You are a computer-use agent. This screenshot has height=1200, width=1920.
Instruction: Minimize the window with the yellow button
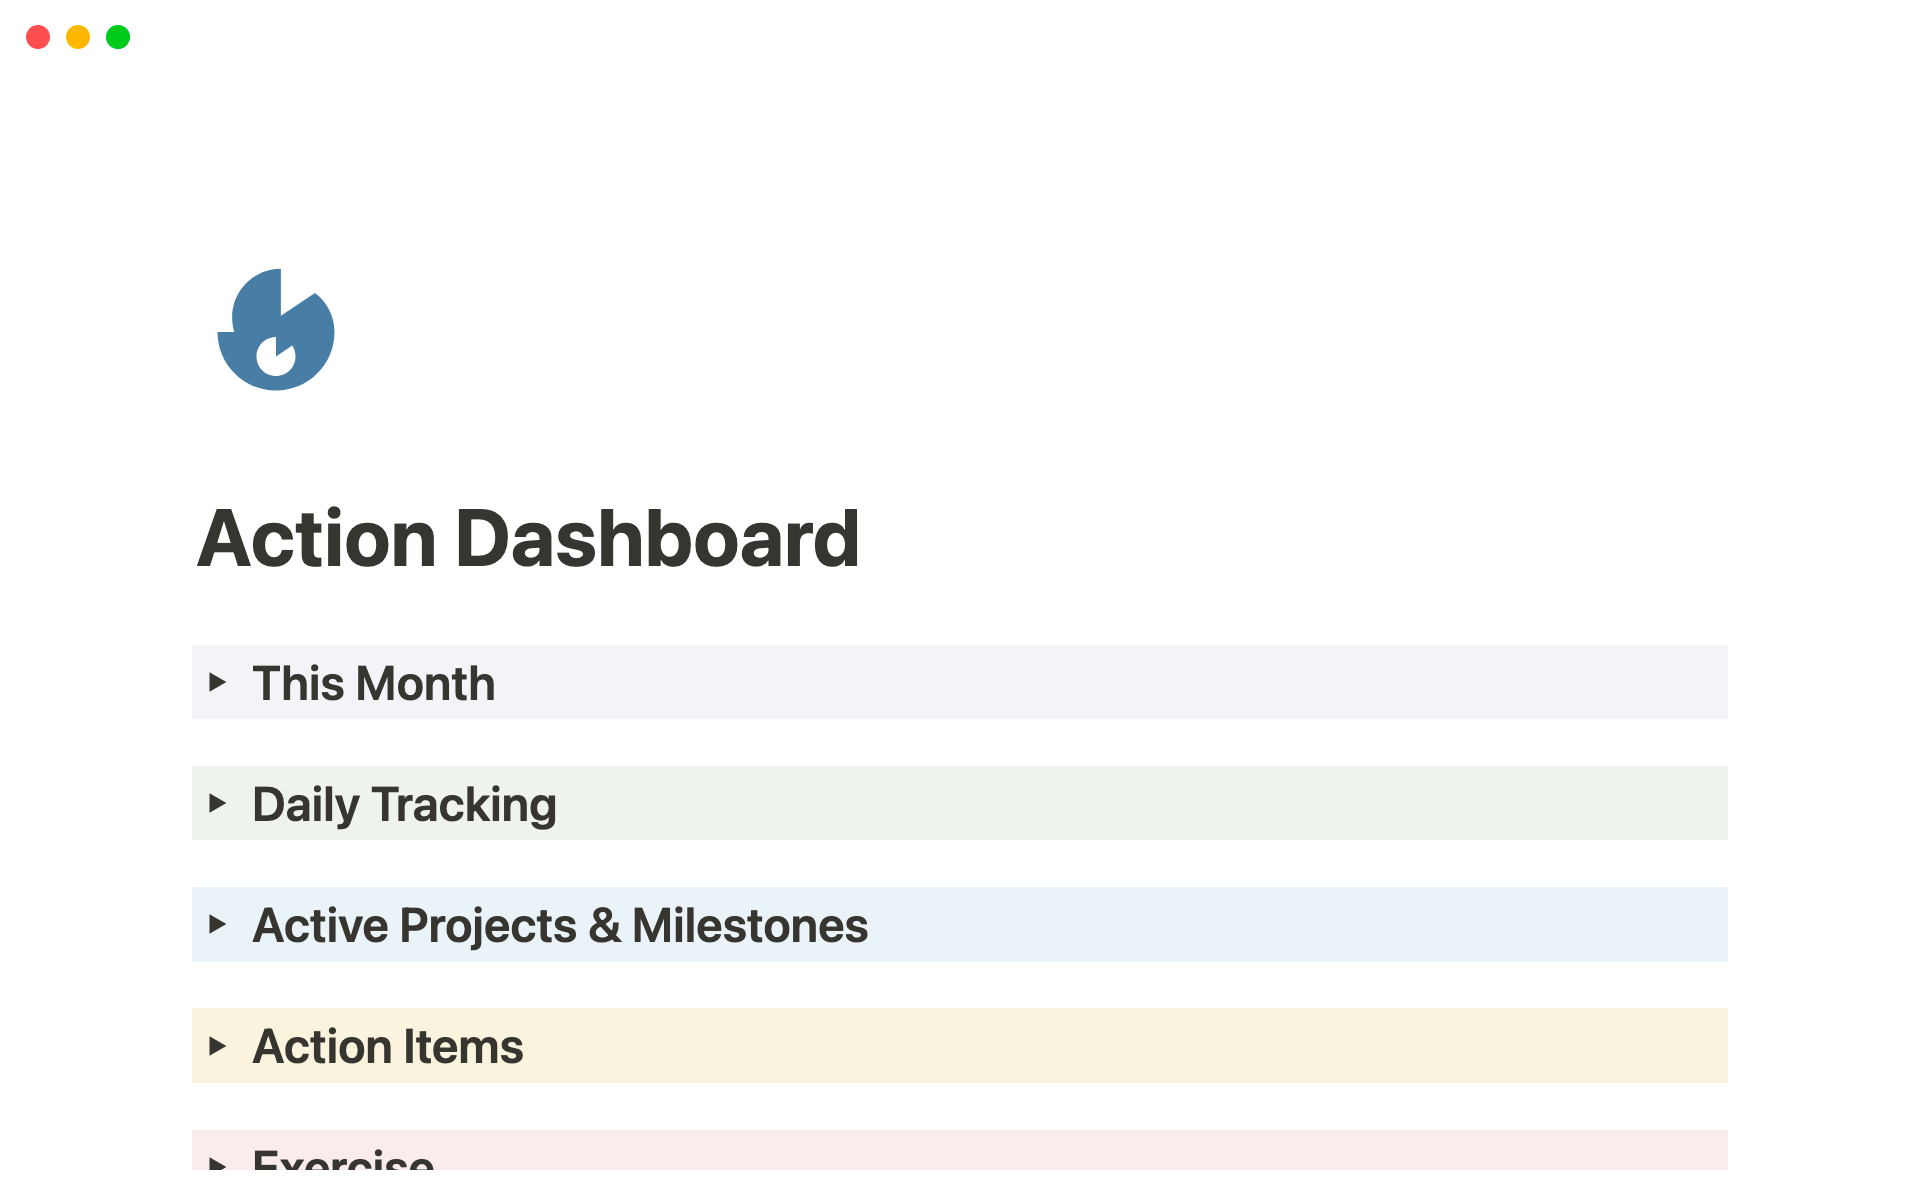pyautogui.click(x=78, y=37)
